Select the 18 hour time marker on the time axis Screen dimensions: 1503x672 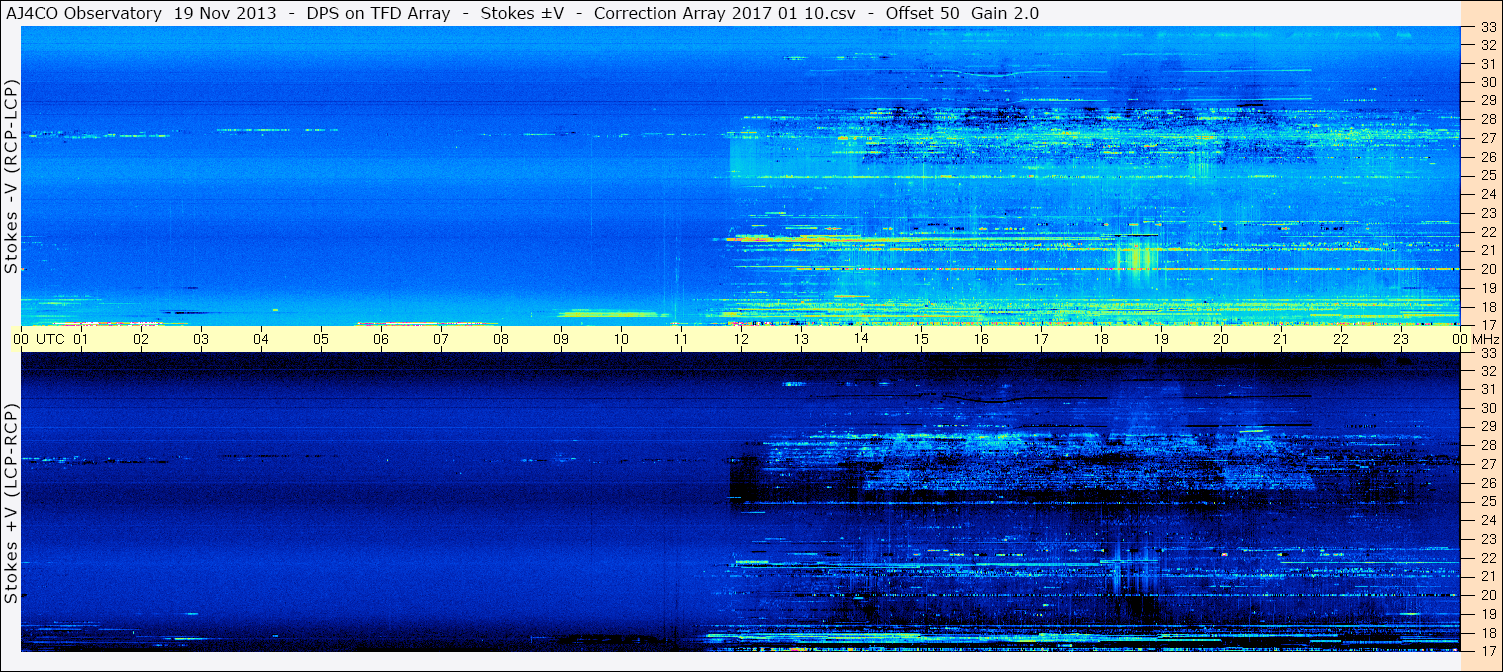tap(1101, 339)
